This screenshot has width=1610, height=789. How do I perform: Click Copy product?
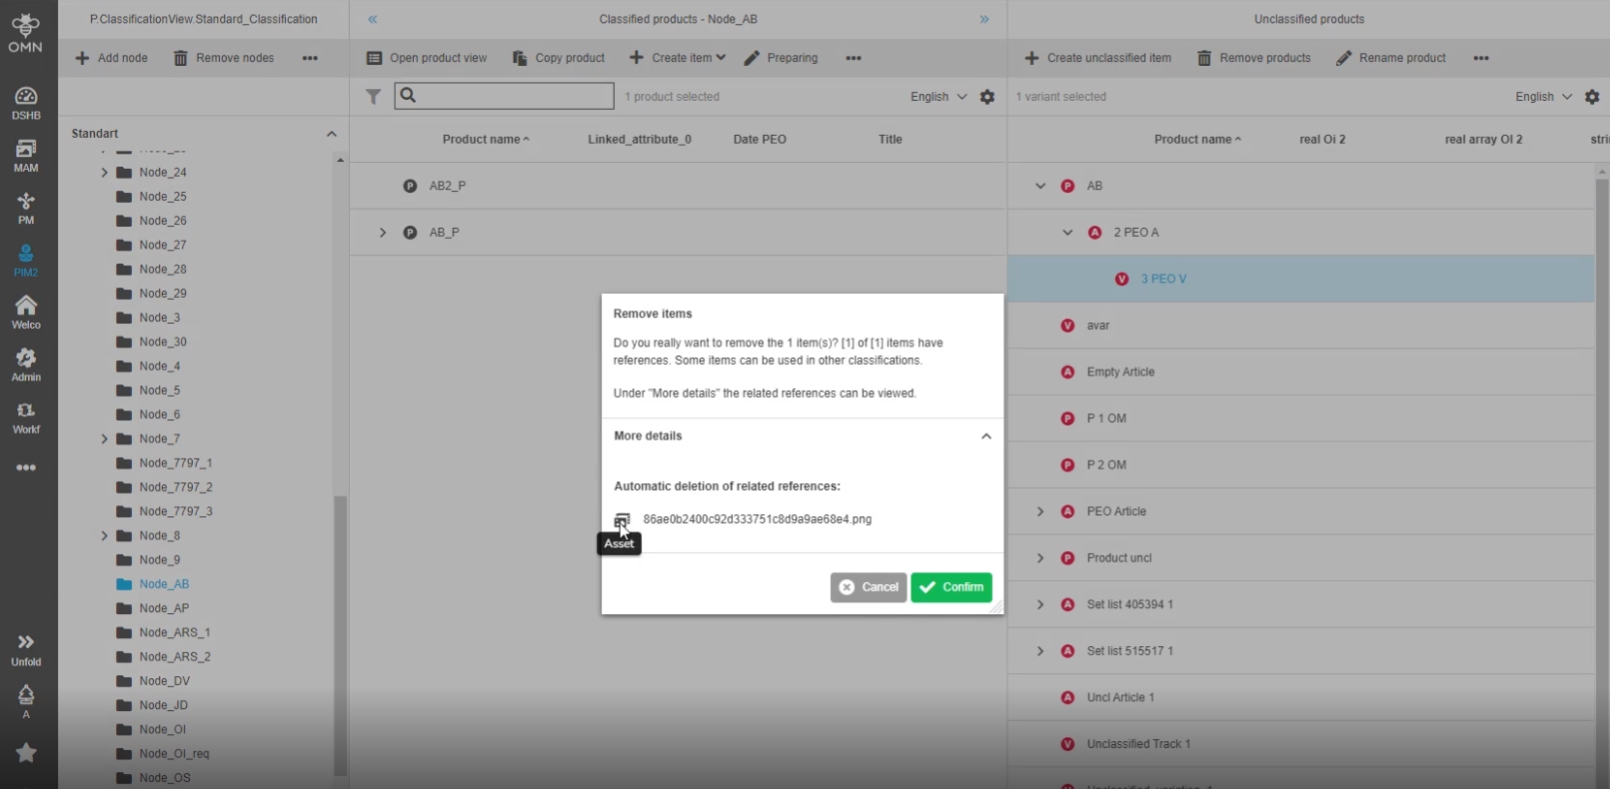click(x=558, y=58)
